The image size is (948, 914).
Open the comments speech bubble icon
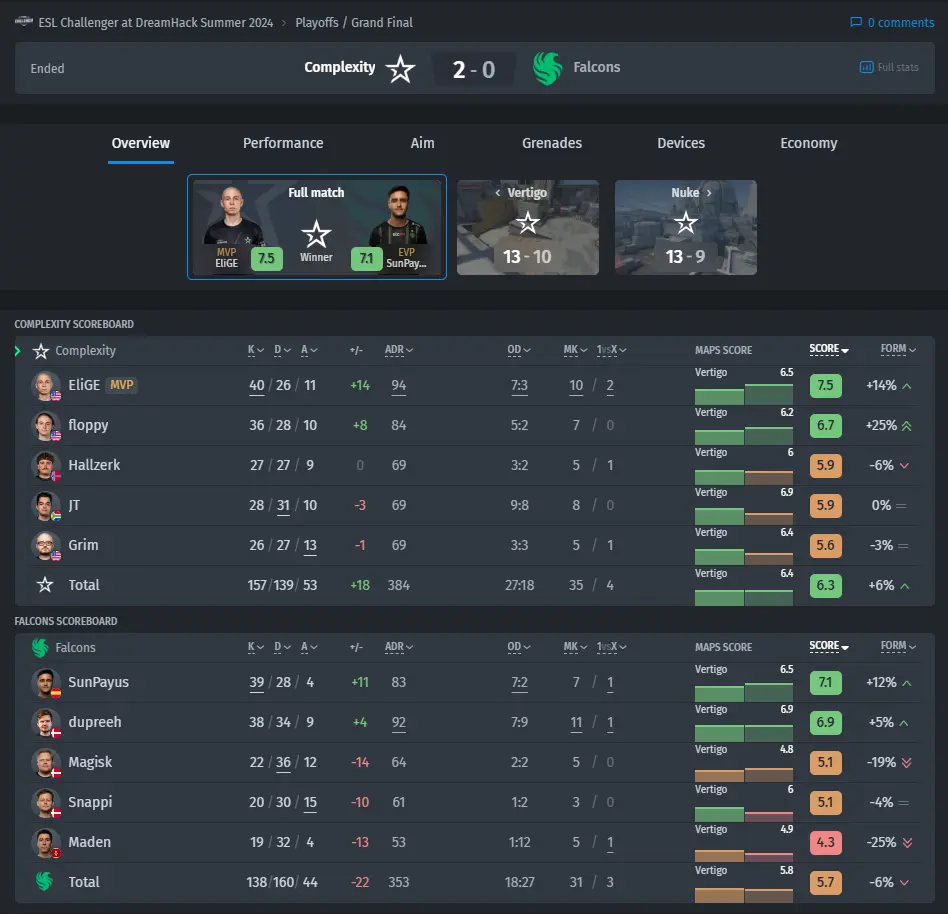pos(855,22)
